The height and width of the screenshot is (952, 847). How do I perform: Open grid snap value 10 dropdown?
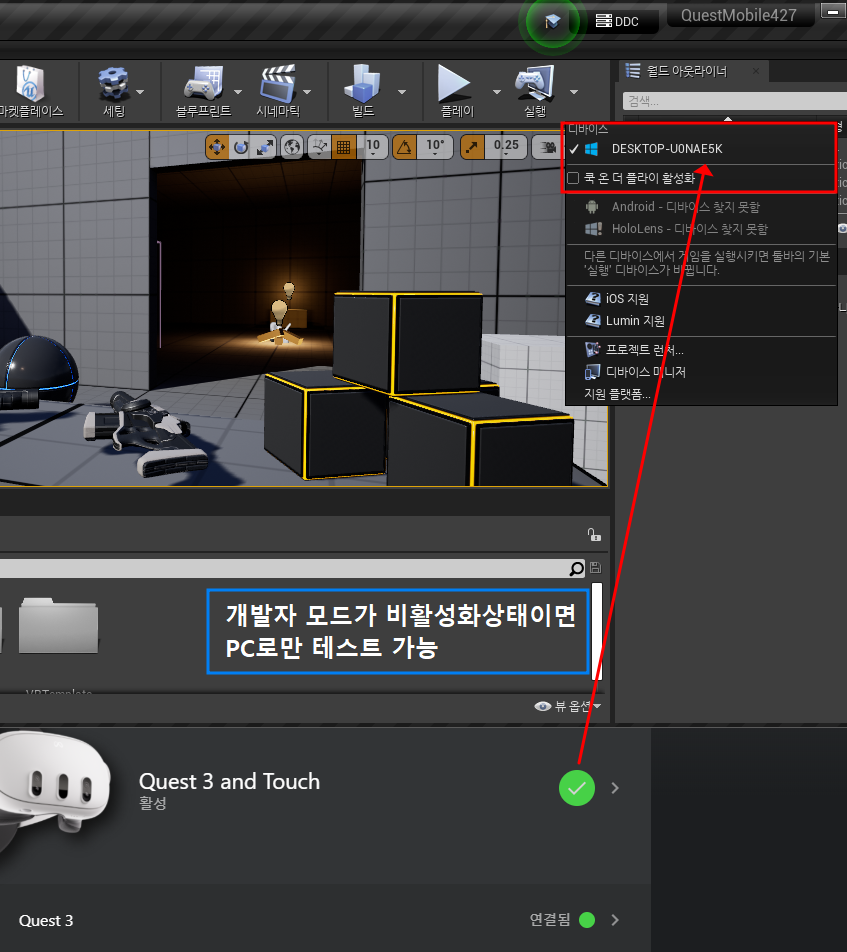pyautogui.click(x=373, y=147)
